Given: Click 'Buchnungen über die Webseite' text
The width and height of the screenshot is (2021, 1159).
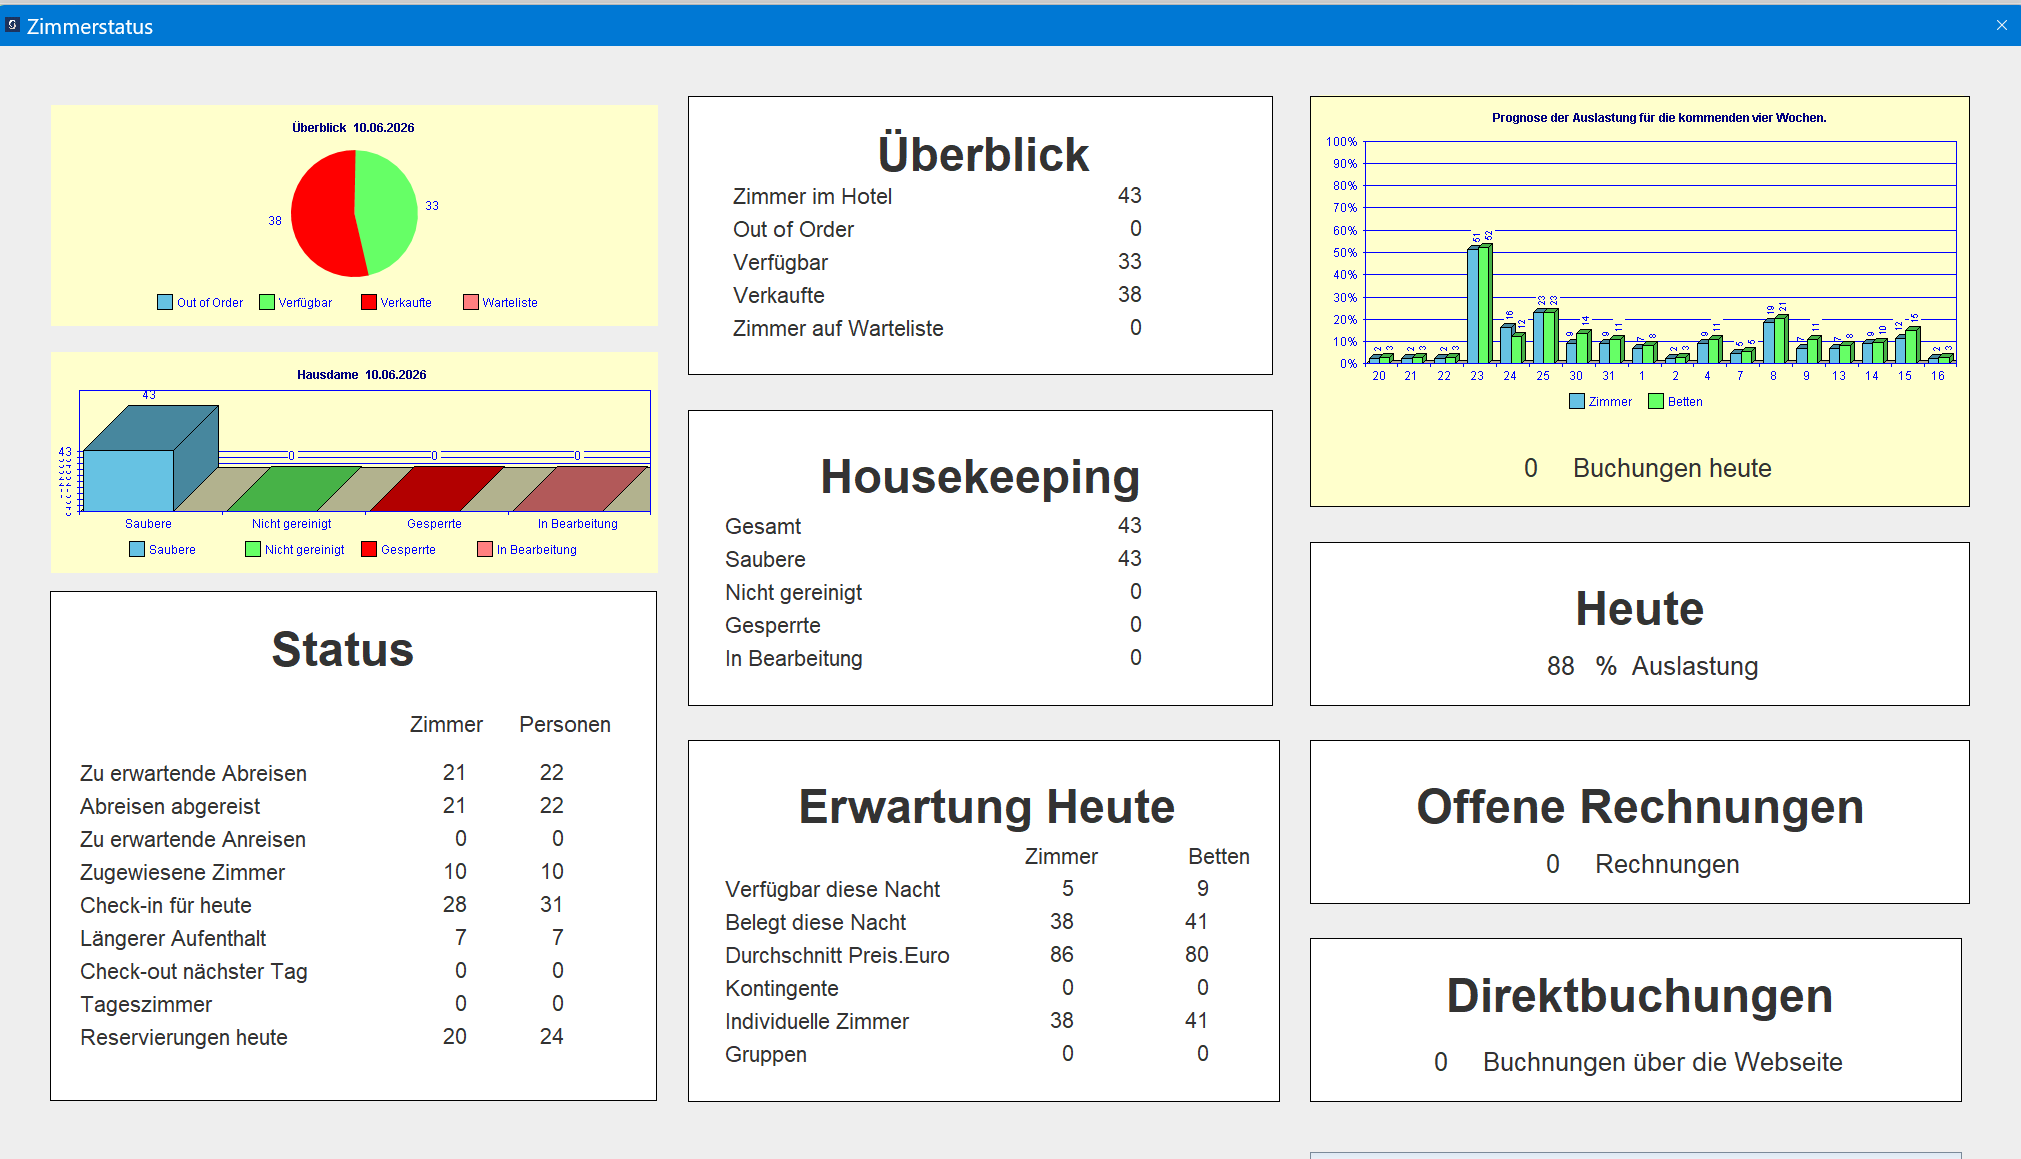Looking at the screenshot, I should pos(1662,1062).
